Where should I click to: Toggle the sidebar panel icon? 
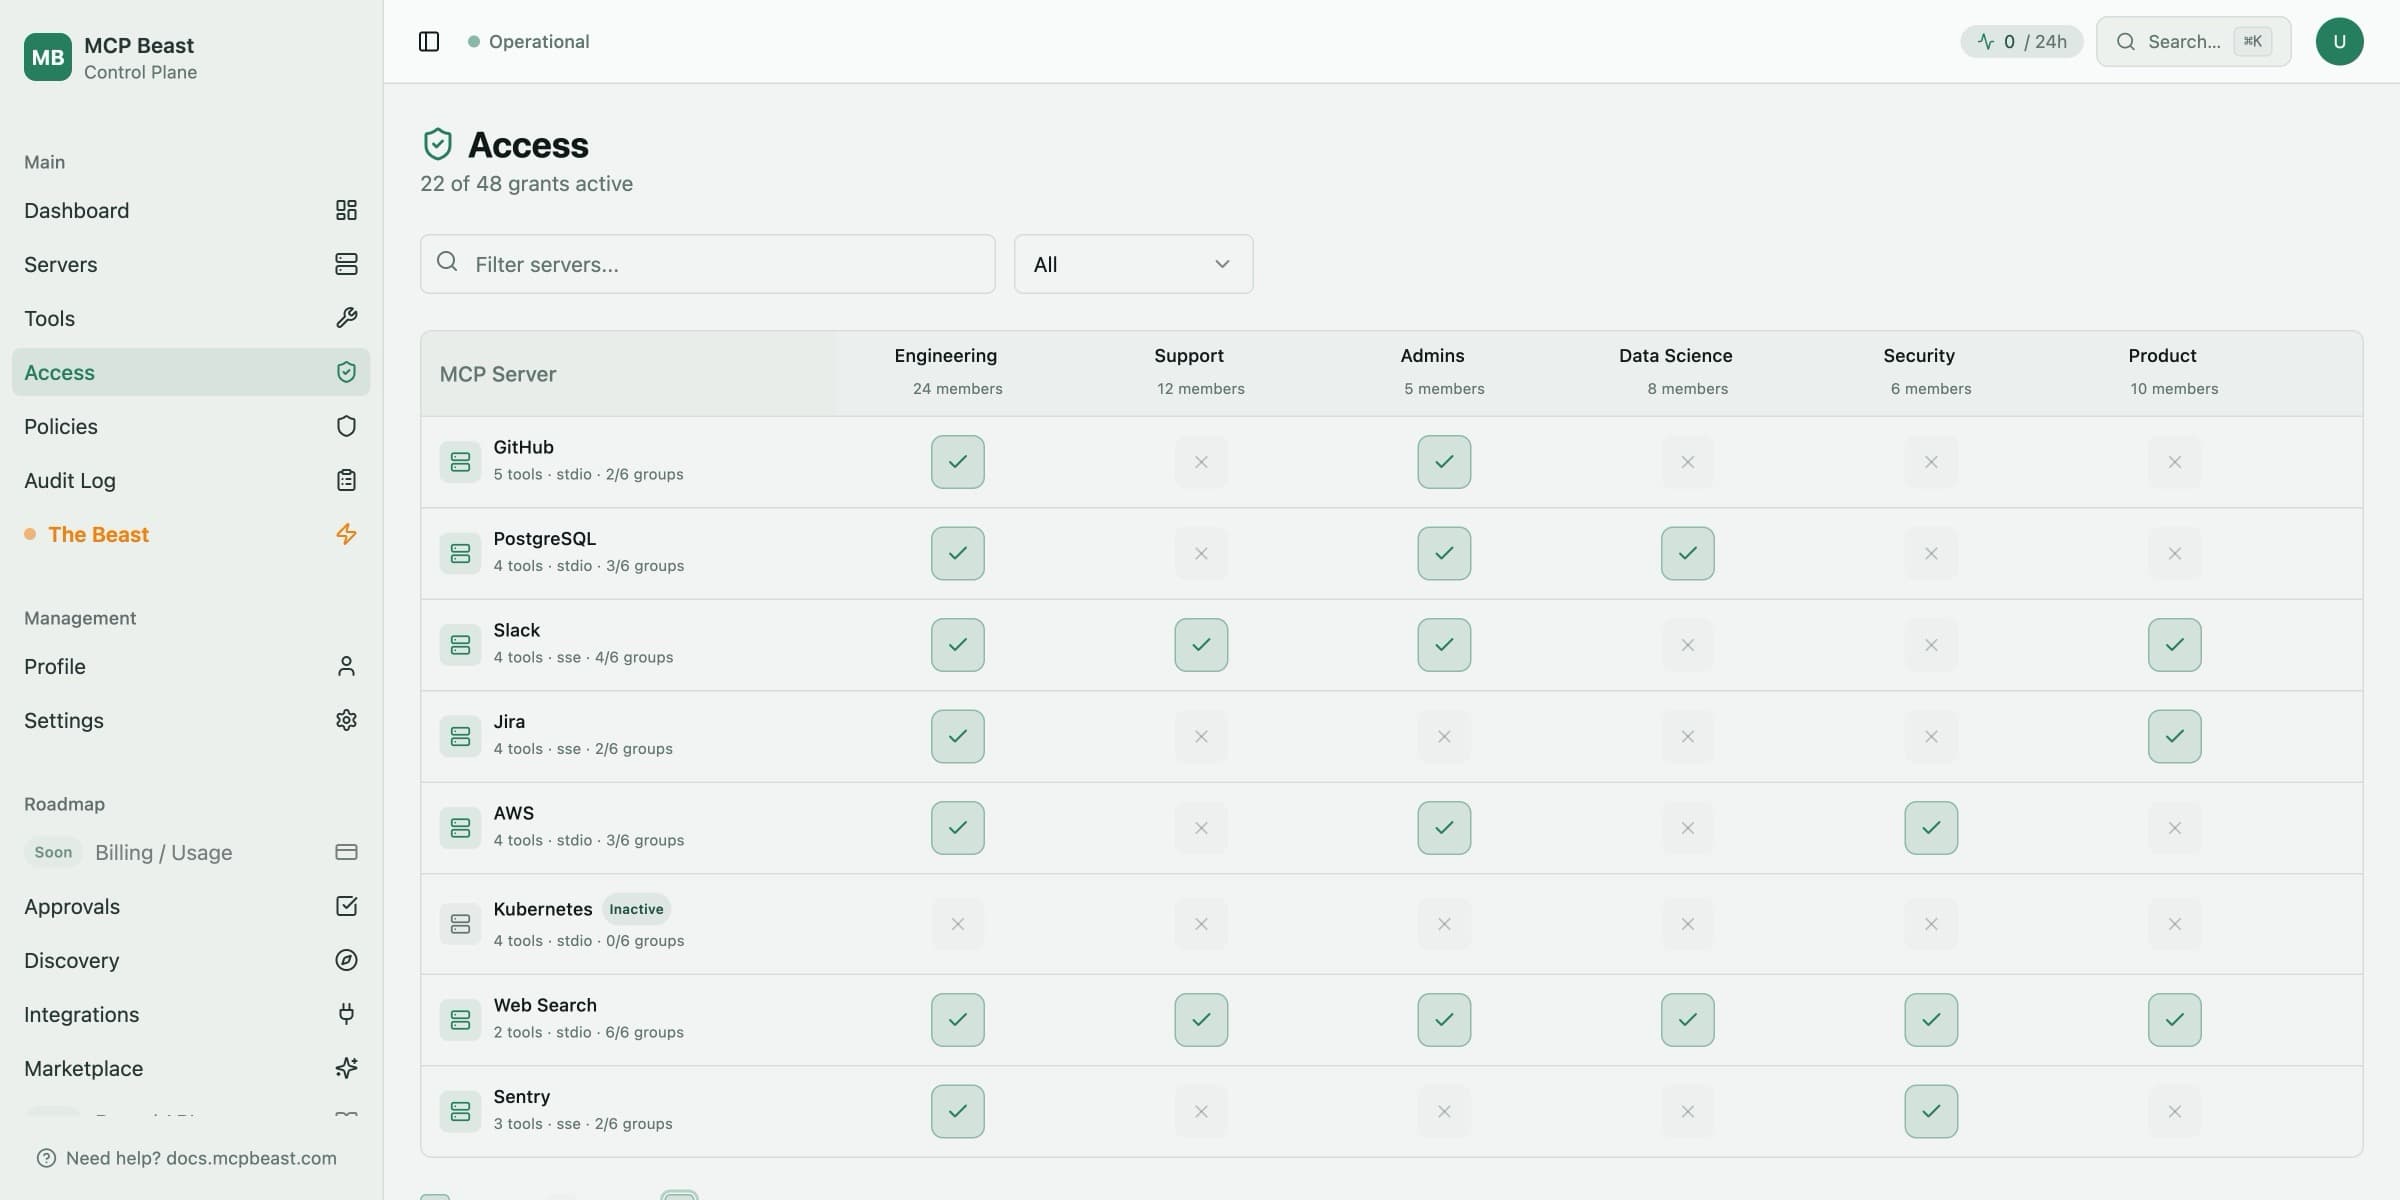(x=429, y=41)
